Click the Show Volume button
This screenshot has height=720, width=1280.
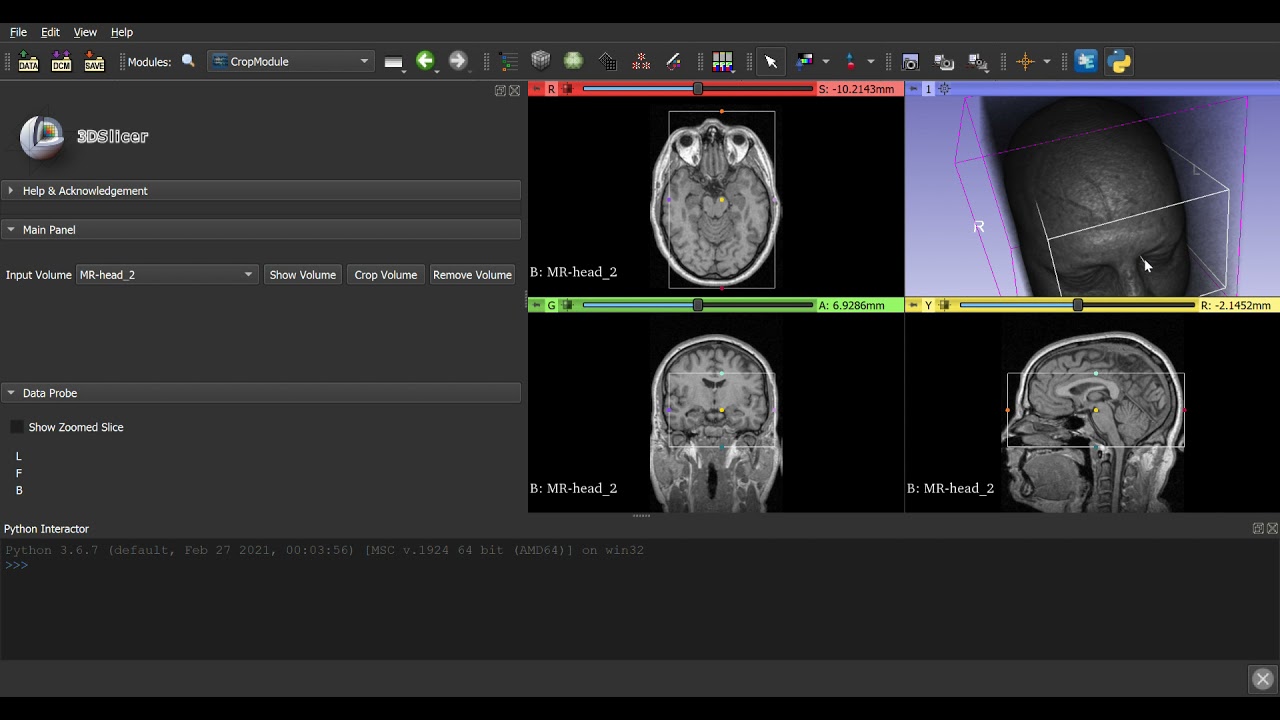[303, 274]
